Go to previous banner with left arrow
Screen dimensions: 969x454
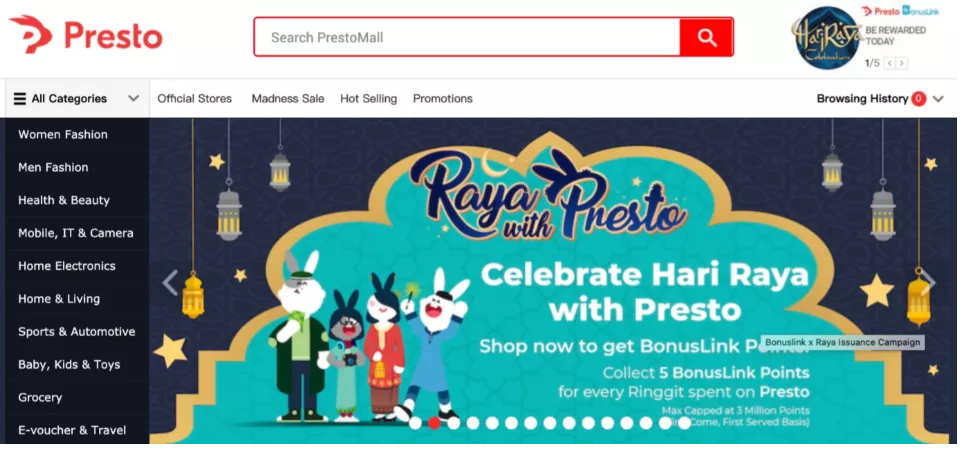170,283
